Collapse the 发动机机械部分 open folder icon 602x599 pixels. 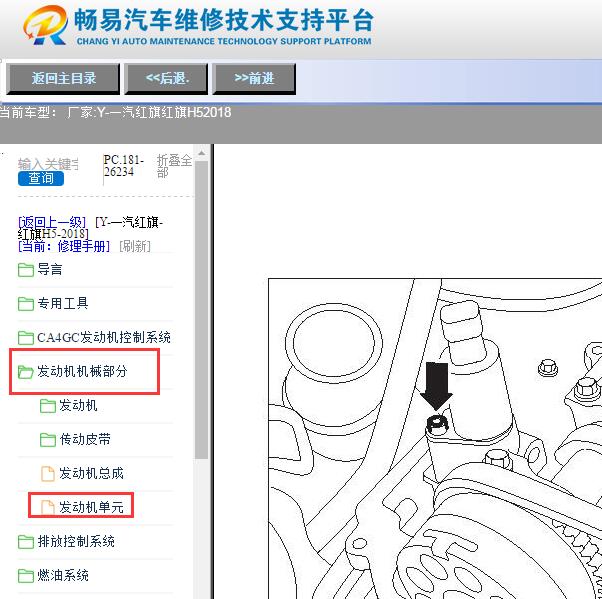pyautogui.click(x=26, y=371)
